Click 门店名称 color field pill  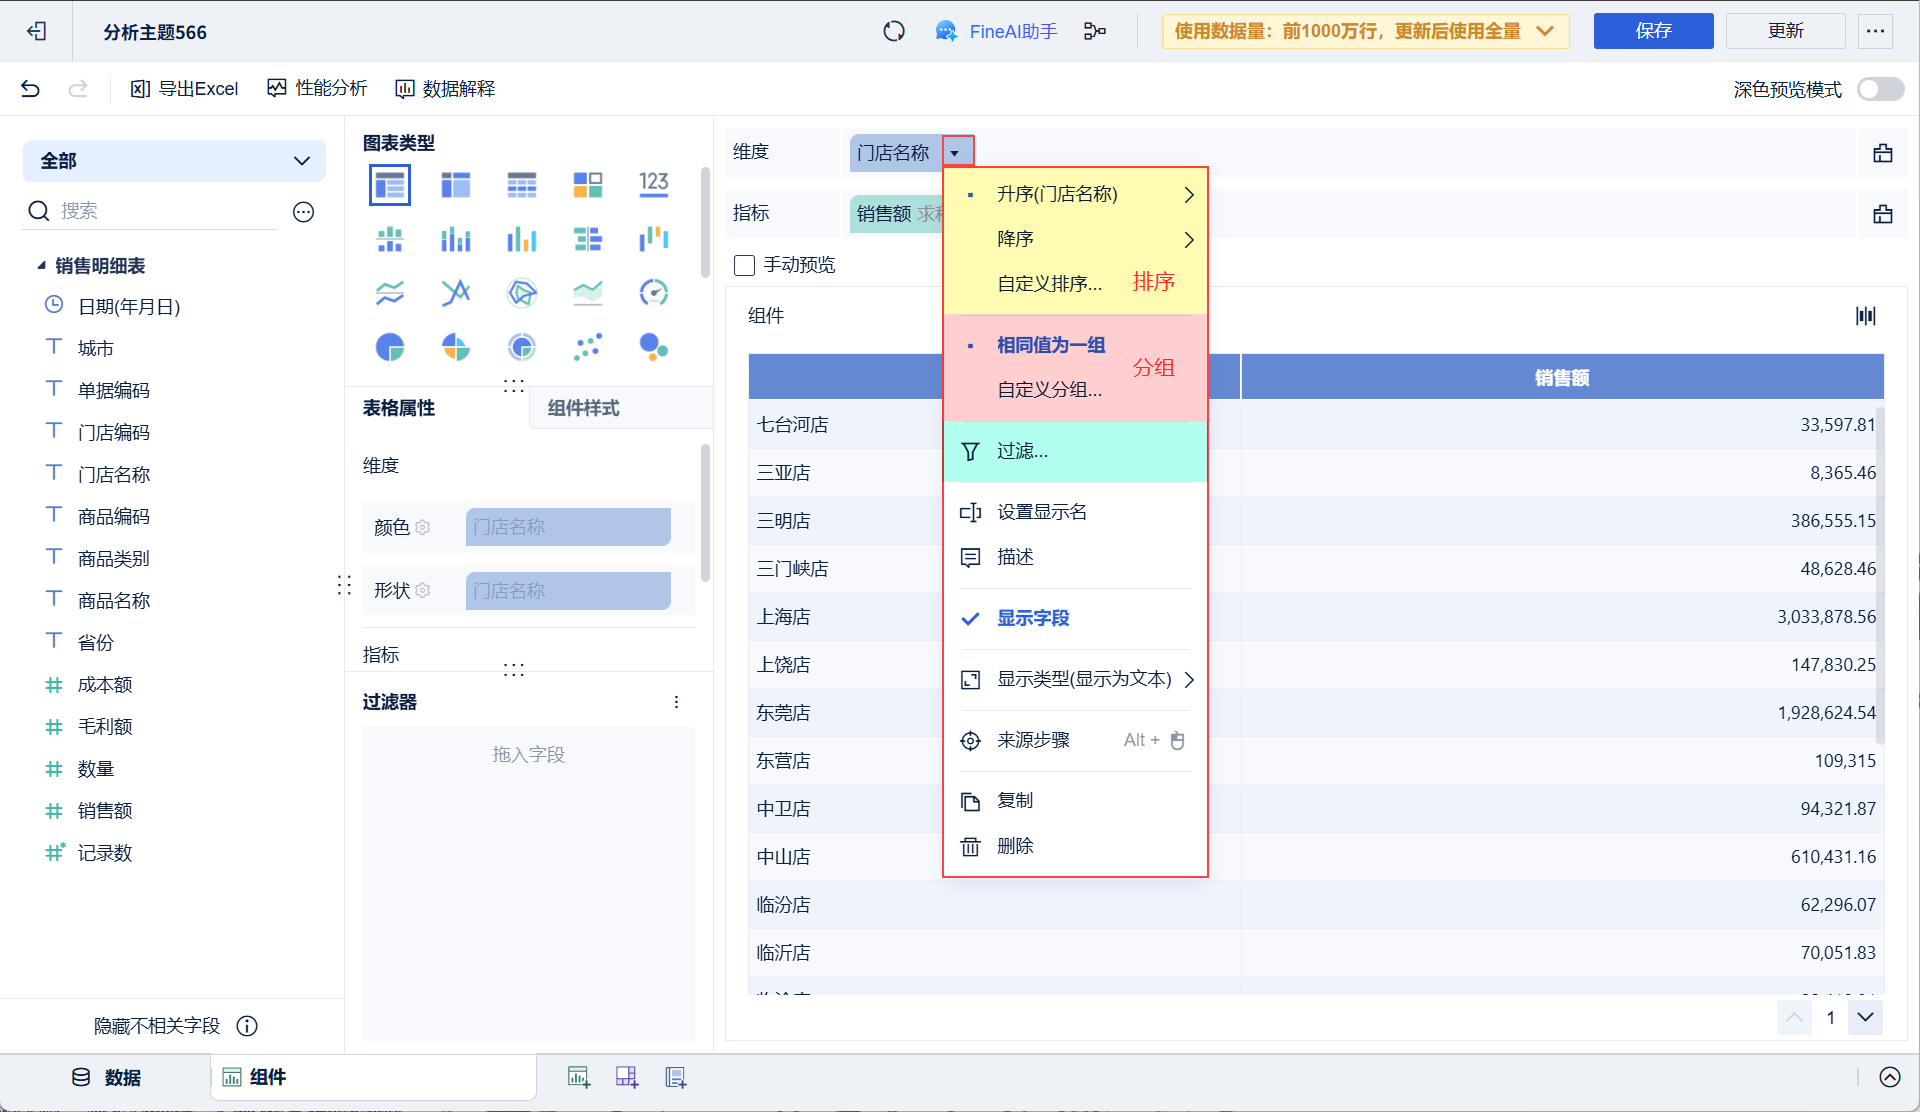tap(568, 527)
